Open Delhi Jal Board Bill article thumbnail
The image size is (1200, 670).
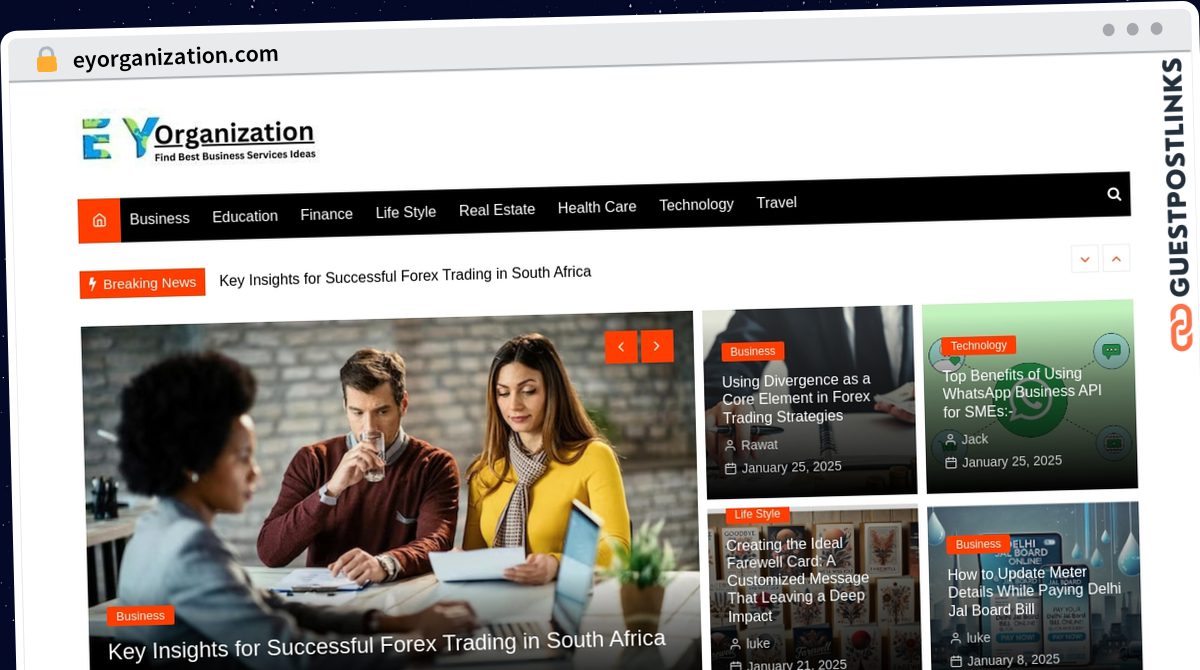coord(1034,585)
